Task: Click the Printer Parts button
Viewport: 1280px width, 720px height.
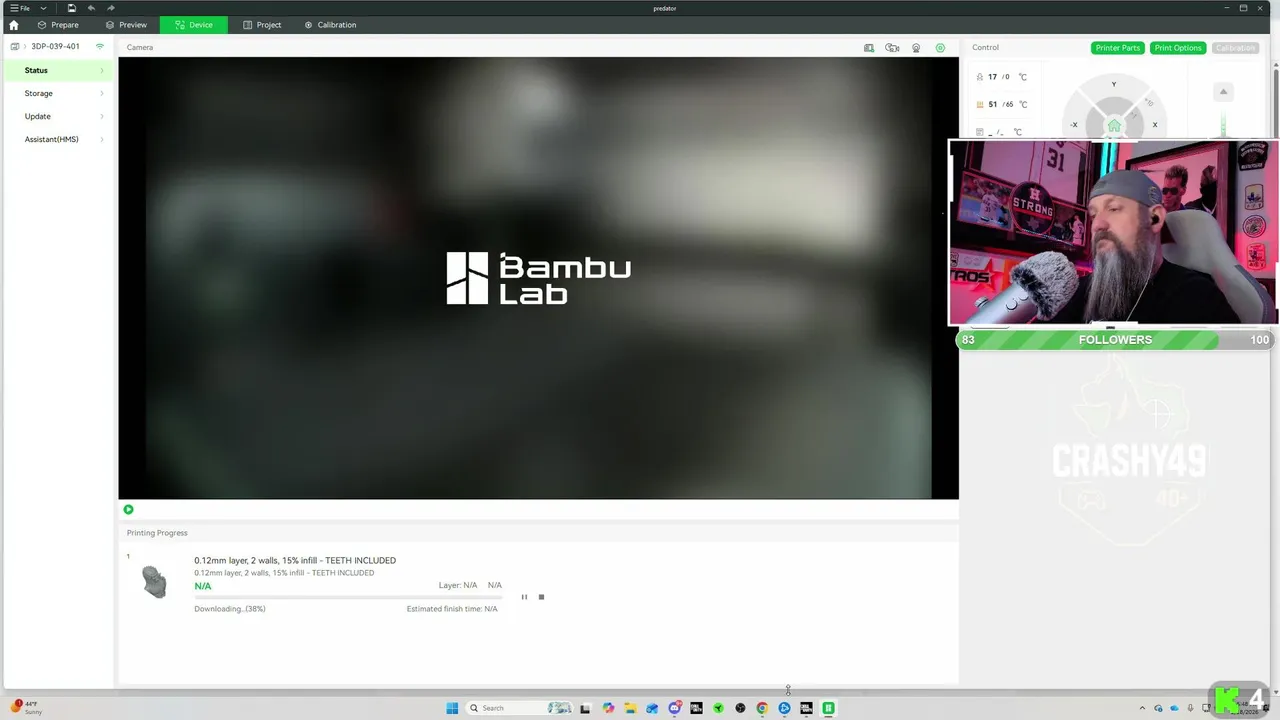Action: [1118, 48]
